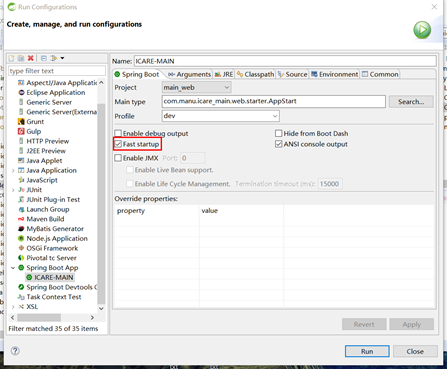
Task: Select HTTP Preview item
Action: pos(48,141)
